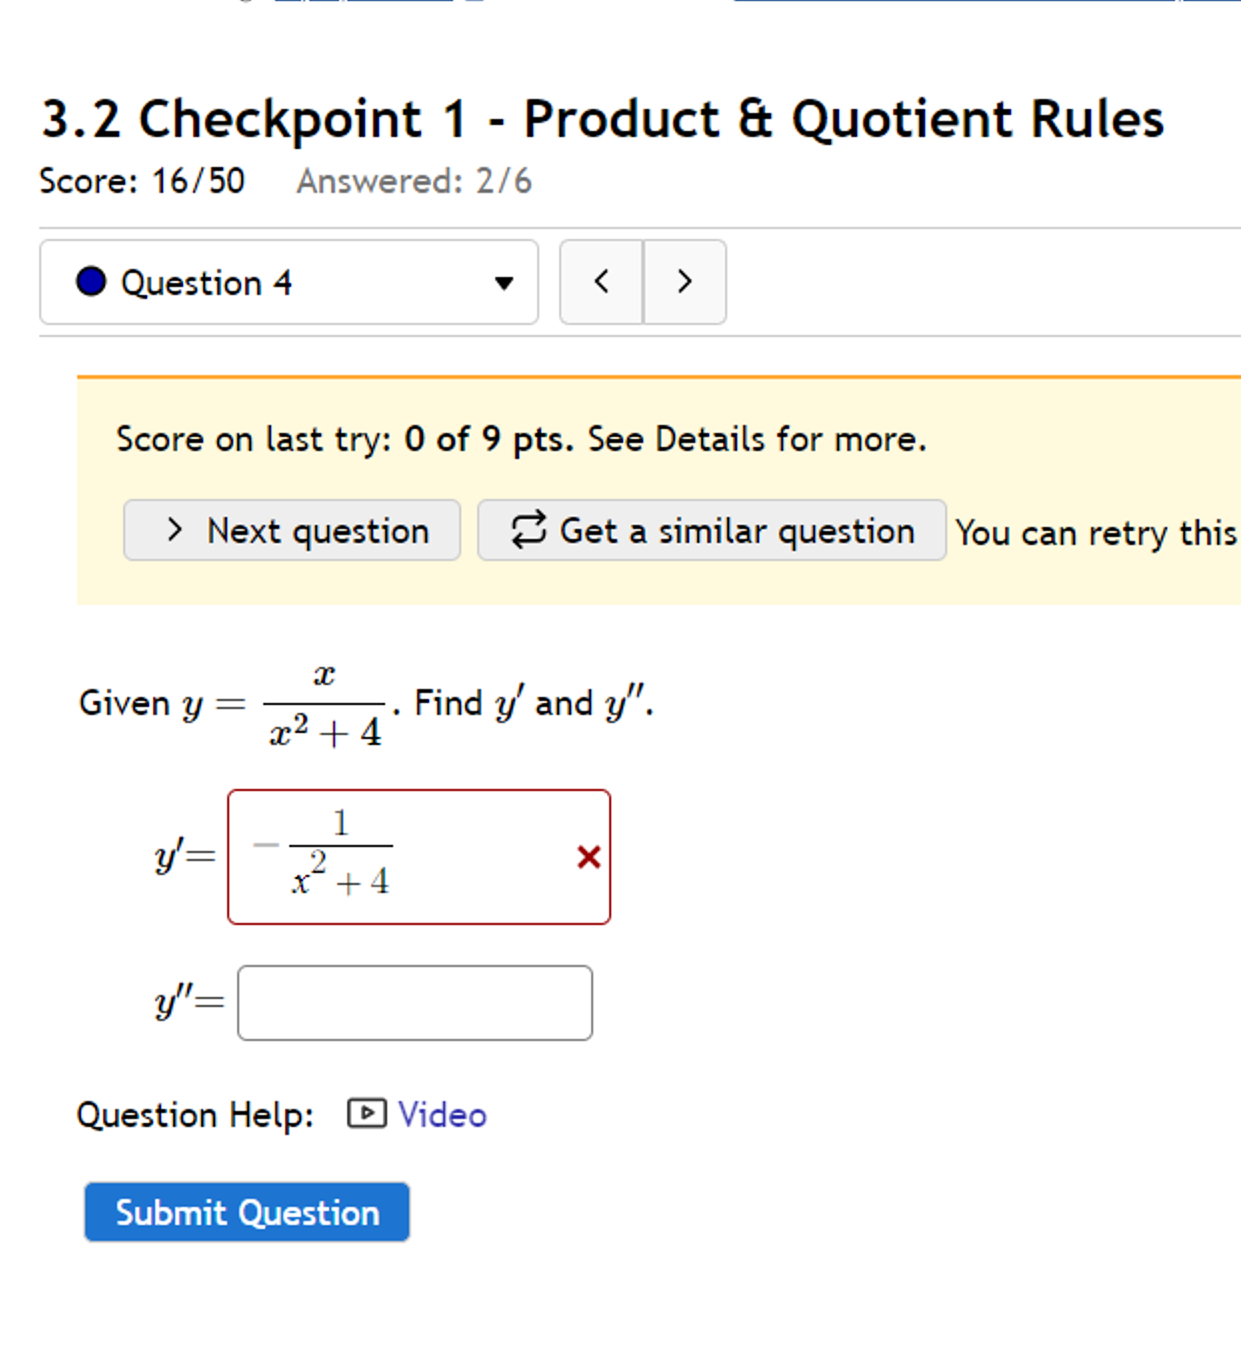Screen dimensions: 1241x1349
Task: Click the video play icon next to Question Help
Action: pyautogui.click(x=366, y=1114)
